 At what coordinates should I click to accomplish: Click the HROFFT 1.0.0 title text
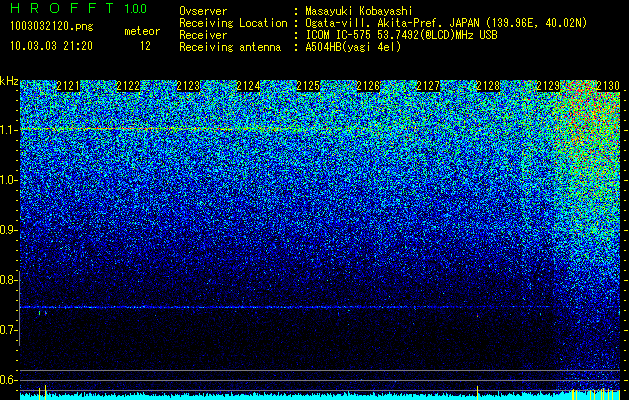coord(79,8)
